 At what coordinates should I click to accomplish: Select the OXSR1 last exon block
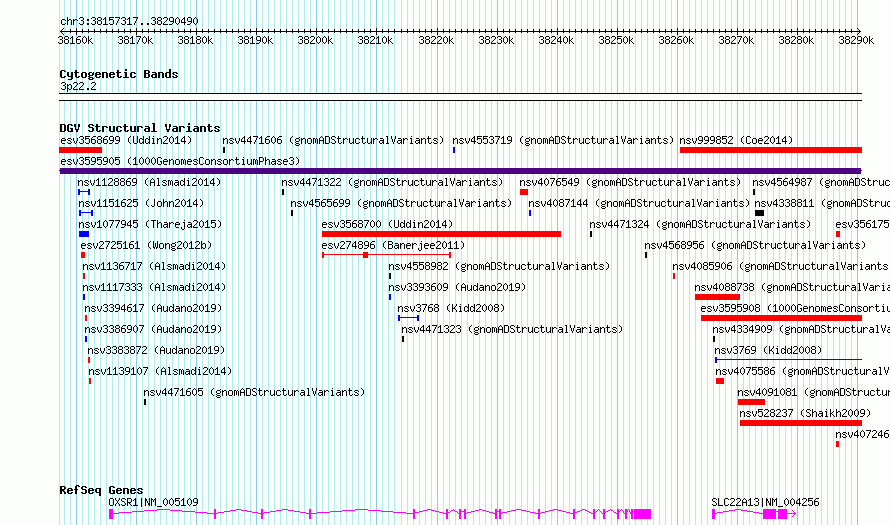(643, 514)
